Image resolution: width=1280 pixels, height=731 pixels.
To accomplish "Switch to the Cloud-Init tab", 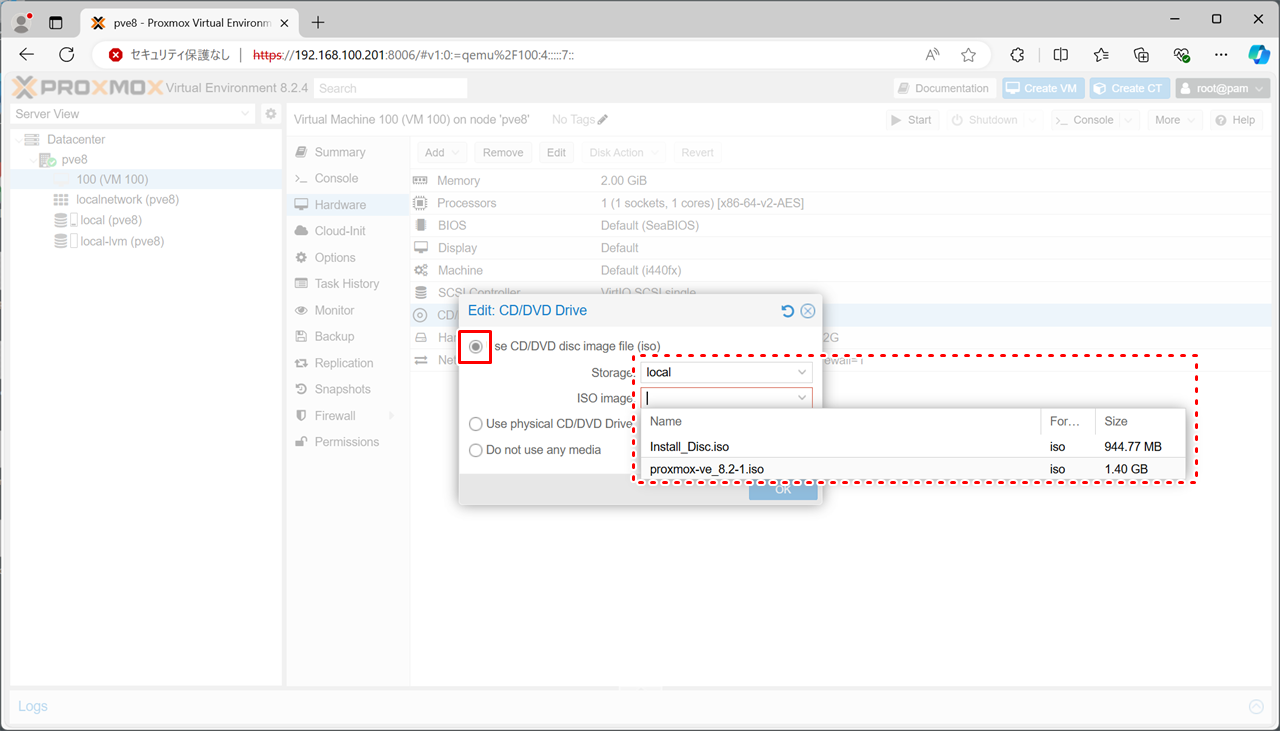I will click(x=340, y=231).
